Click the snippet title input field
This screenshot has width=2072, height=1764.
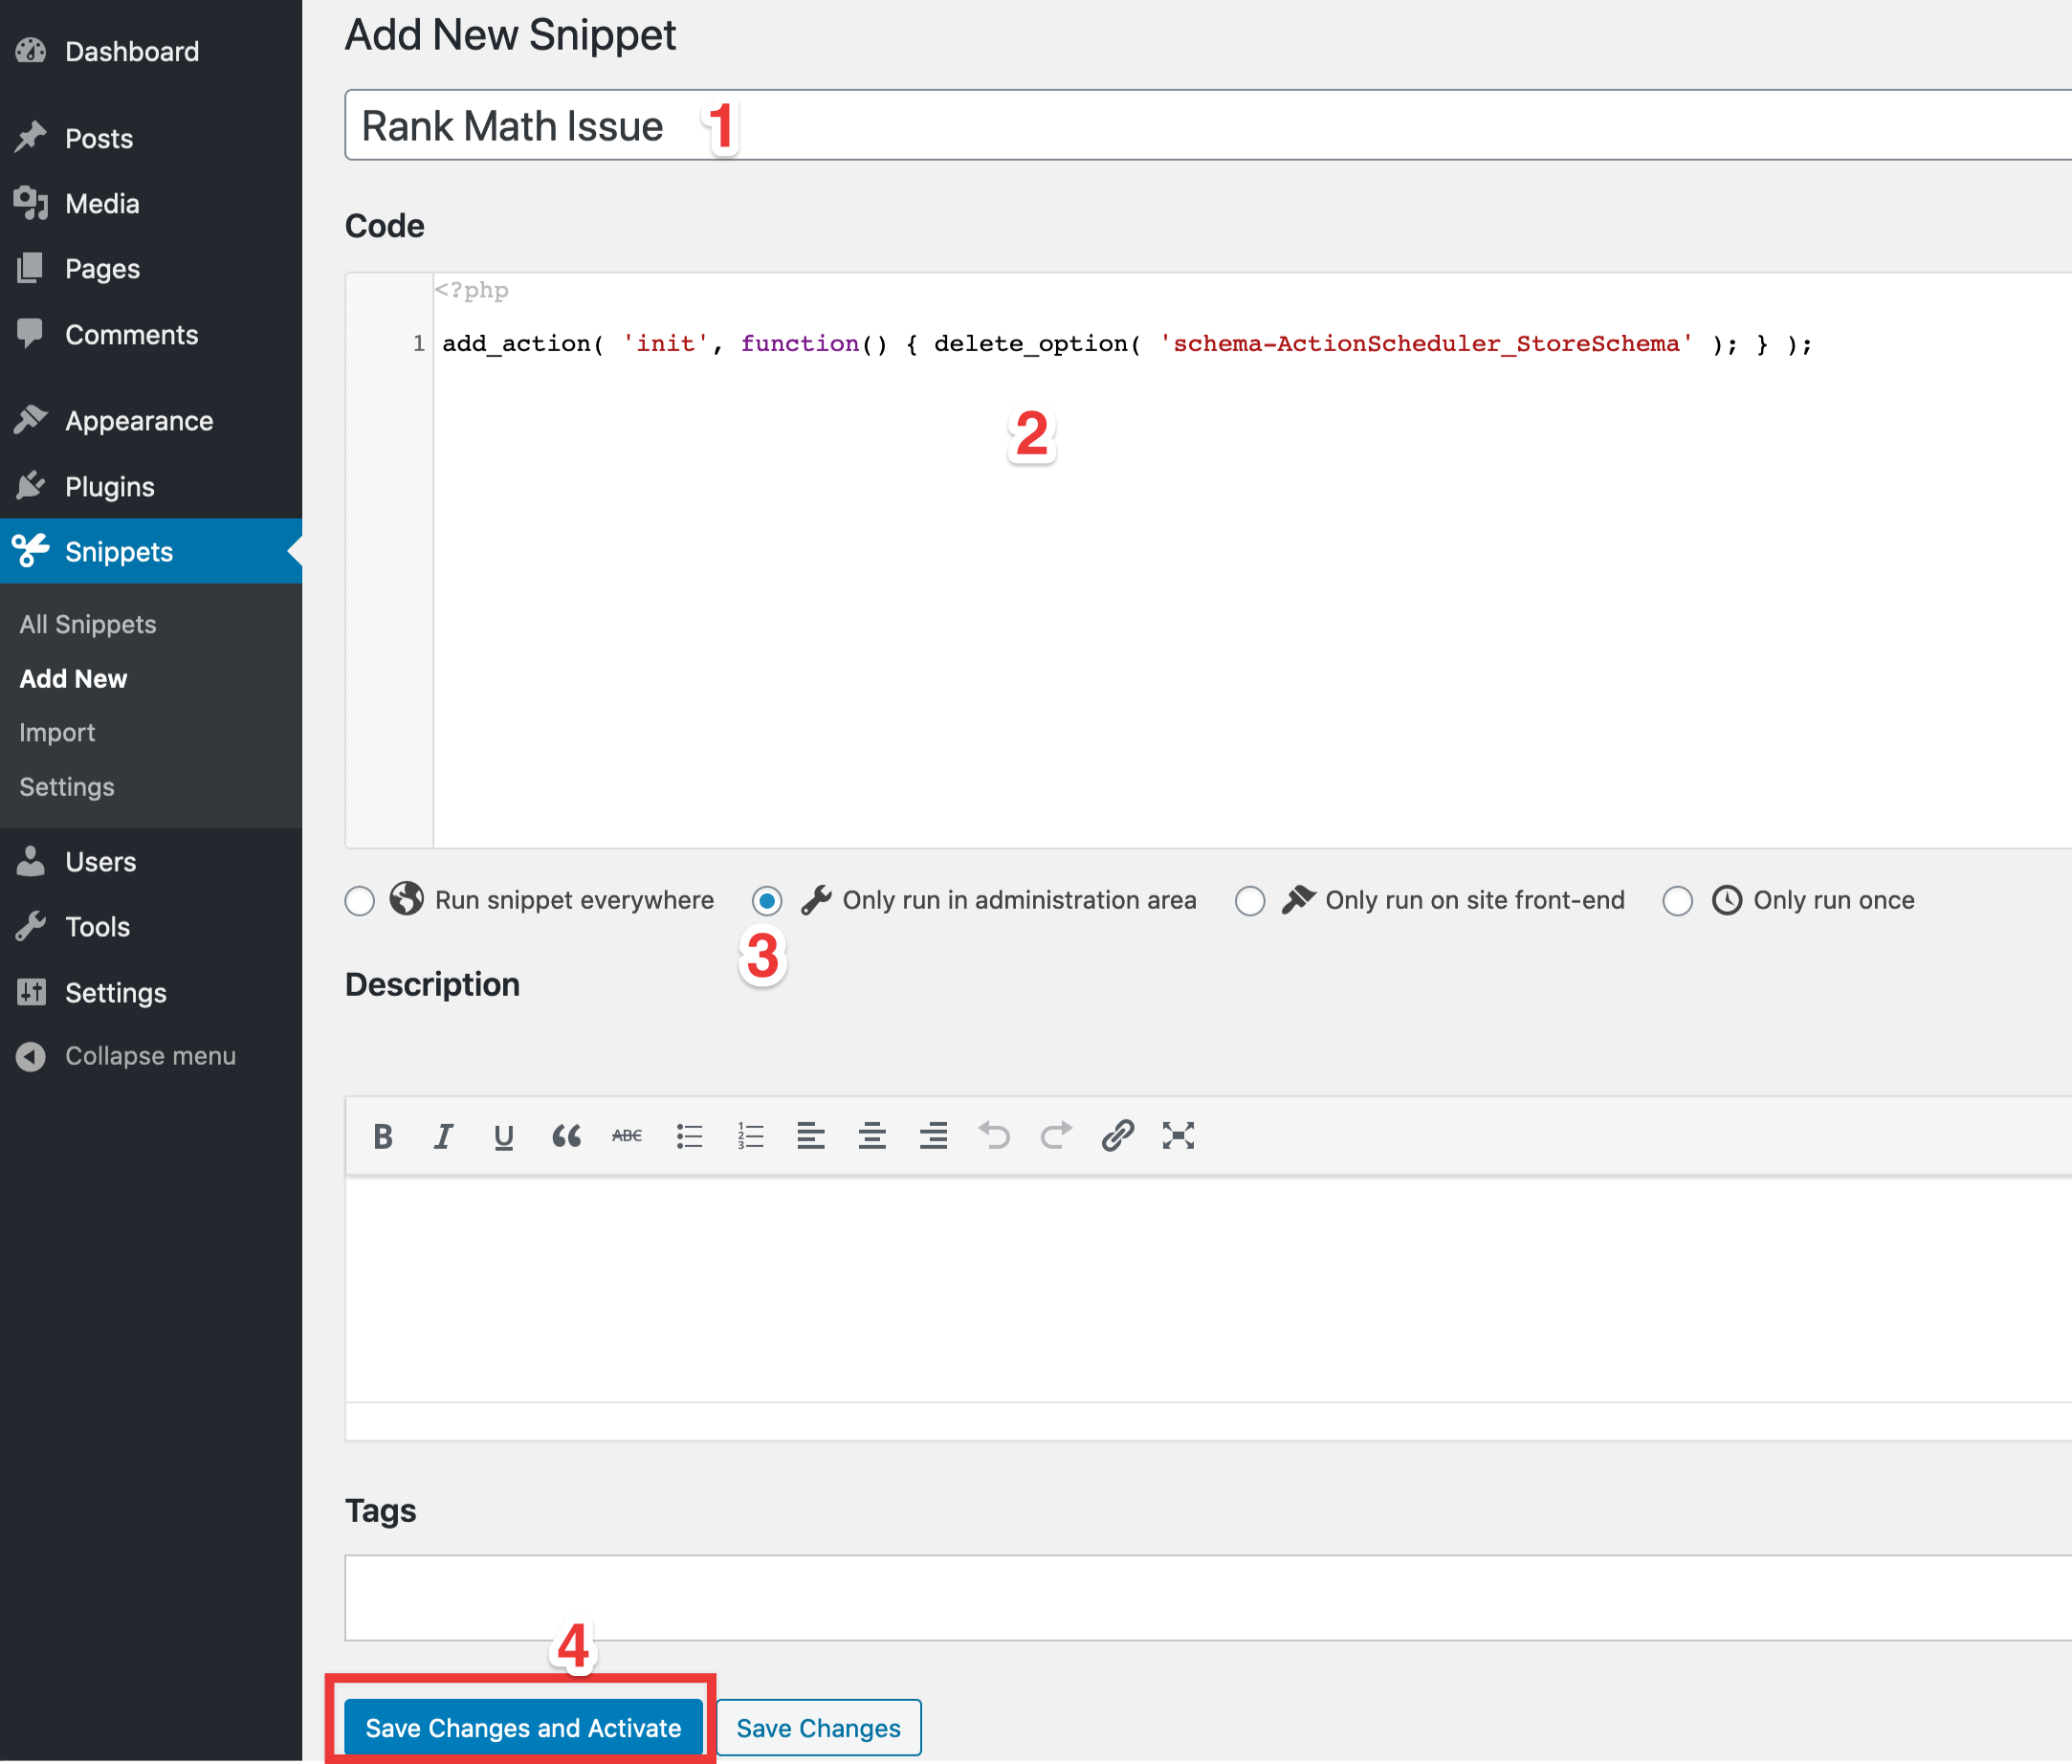(1208, 125)
